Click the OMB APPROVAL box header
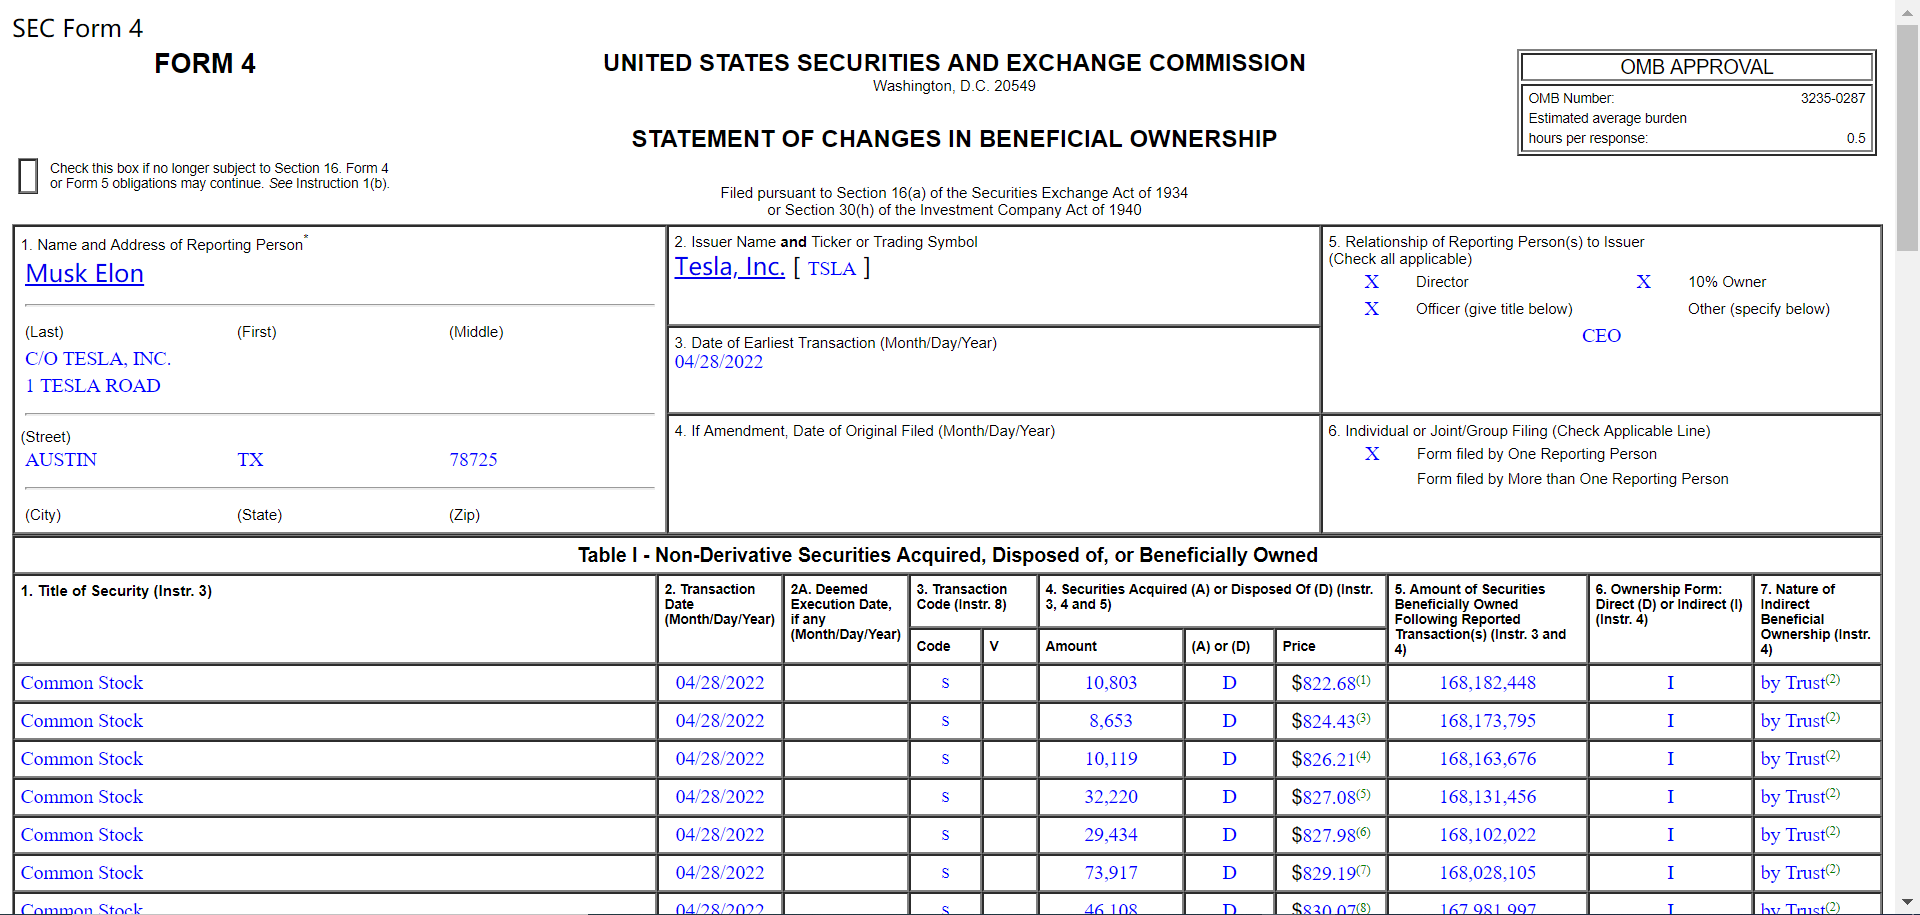Viewport: 1920px width, 915px height. pos(1696,67)
